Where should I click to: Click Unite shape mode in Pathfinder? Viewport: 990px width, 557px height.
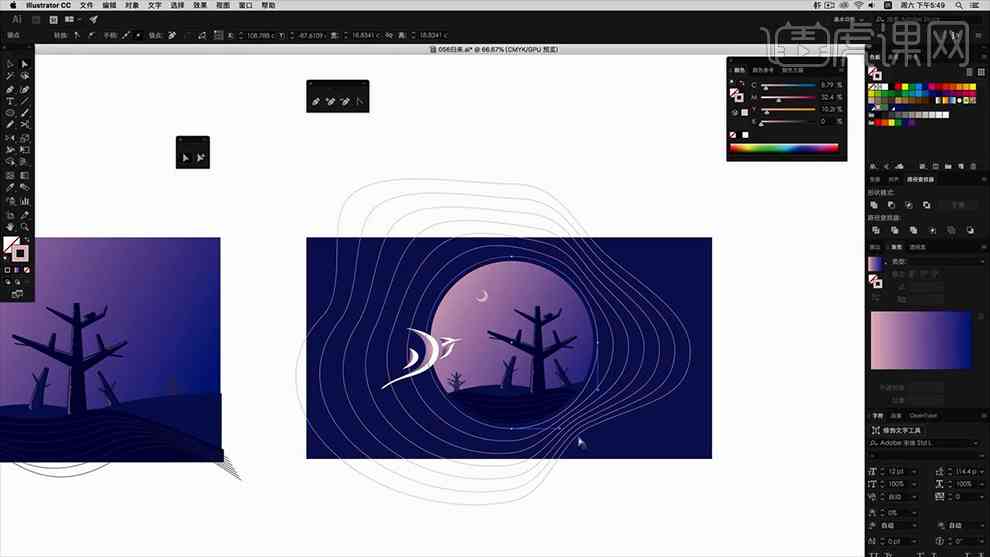[x=874, y=205]
